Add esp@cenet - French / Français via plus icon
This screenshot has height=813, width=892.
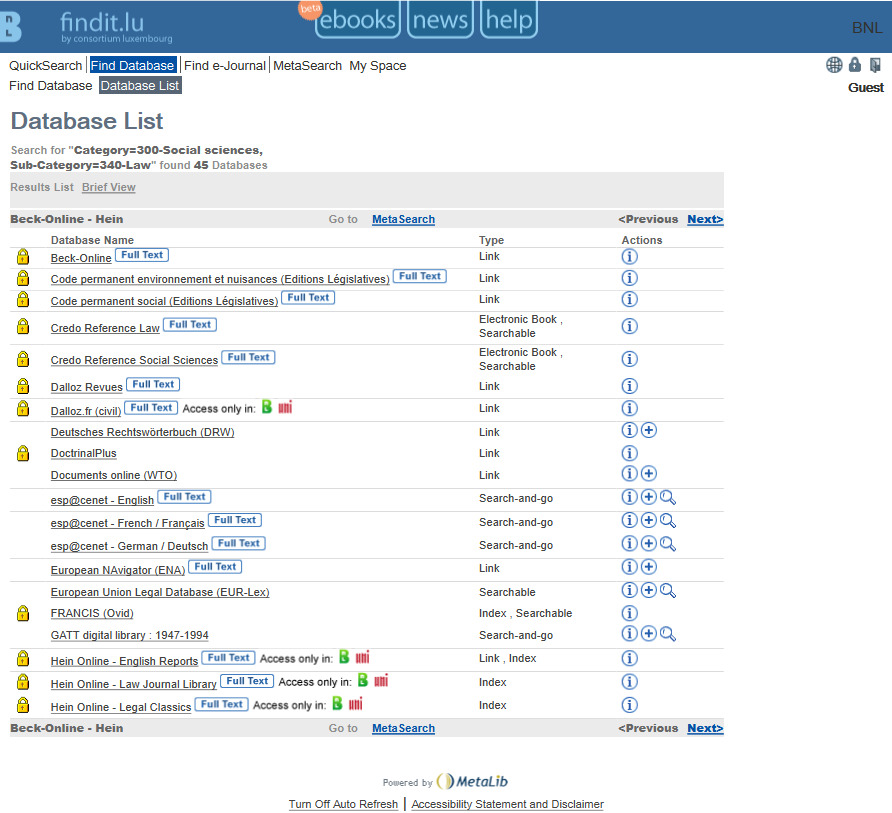point(649,520)
